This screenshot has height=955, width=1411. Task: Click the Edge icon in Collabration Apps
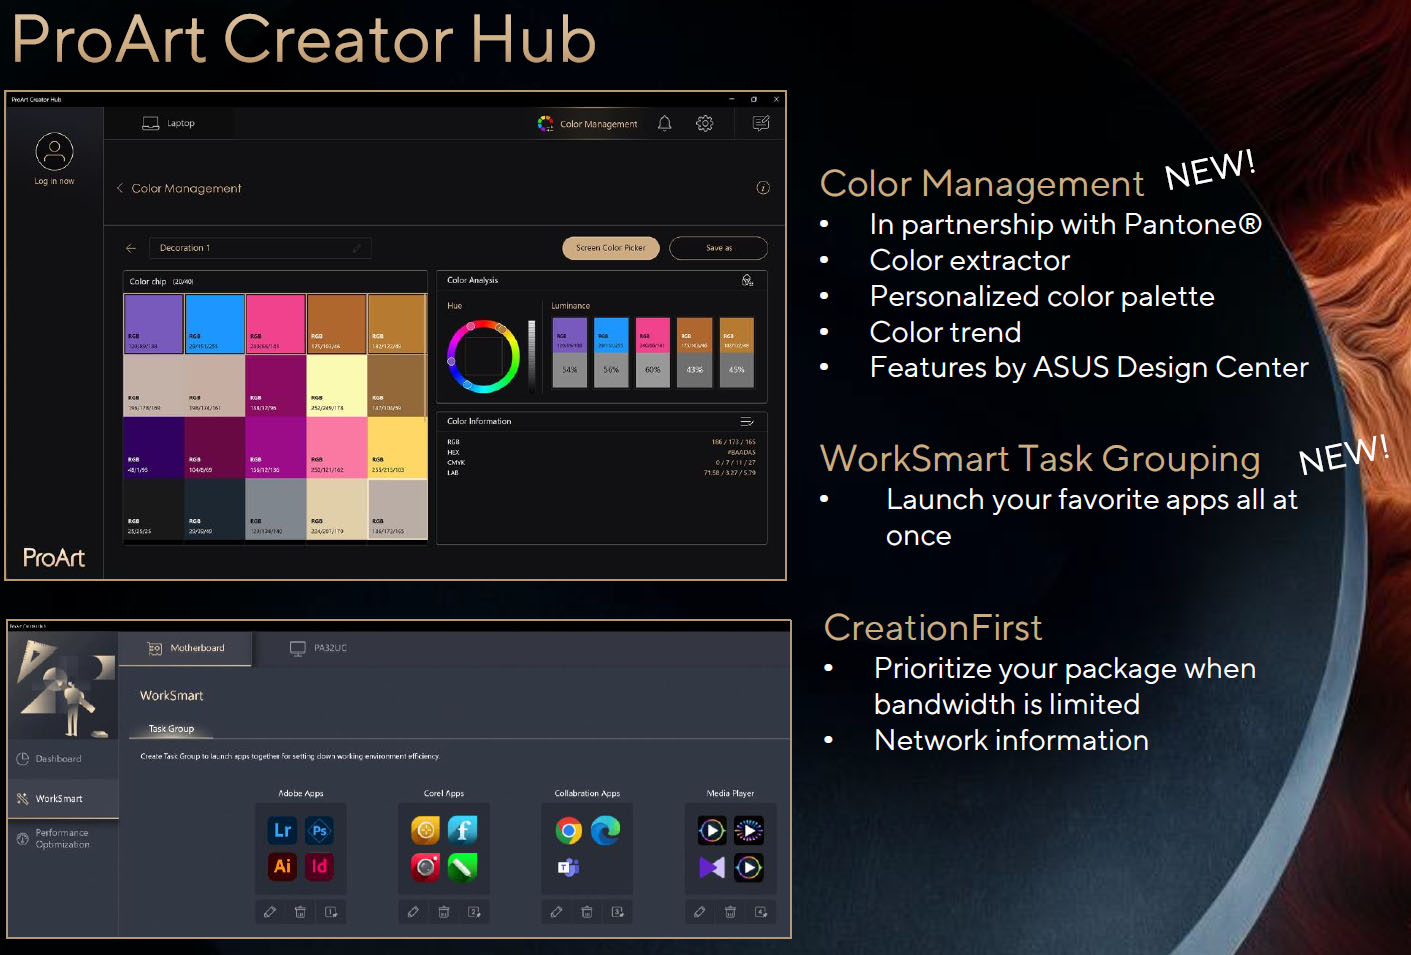pos(605,830)
